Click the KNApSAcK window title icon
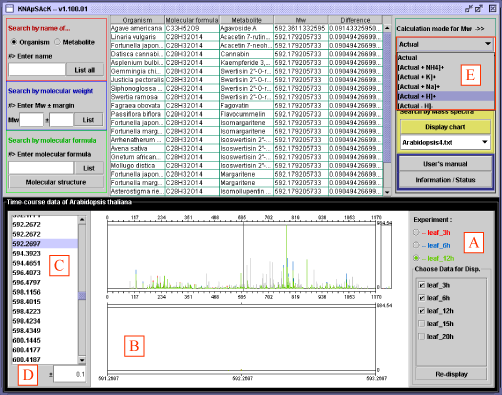The image size is (502, 395). click(x=11, y=9)
